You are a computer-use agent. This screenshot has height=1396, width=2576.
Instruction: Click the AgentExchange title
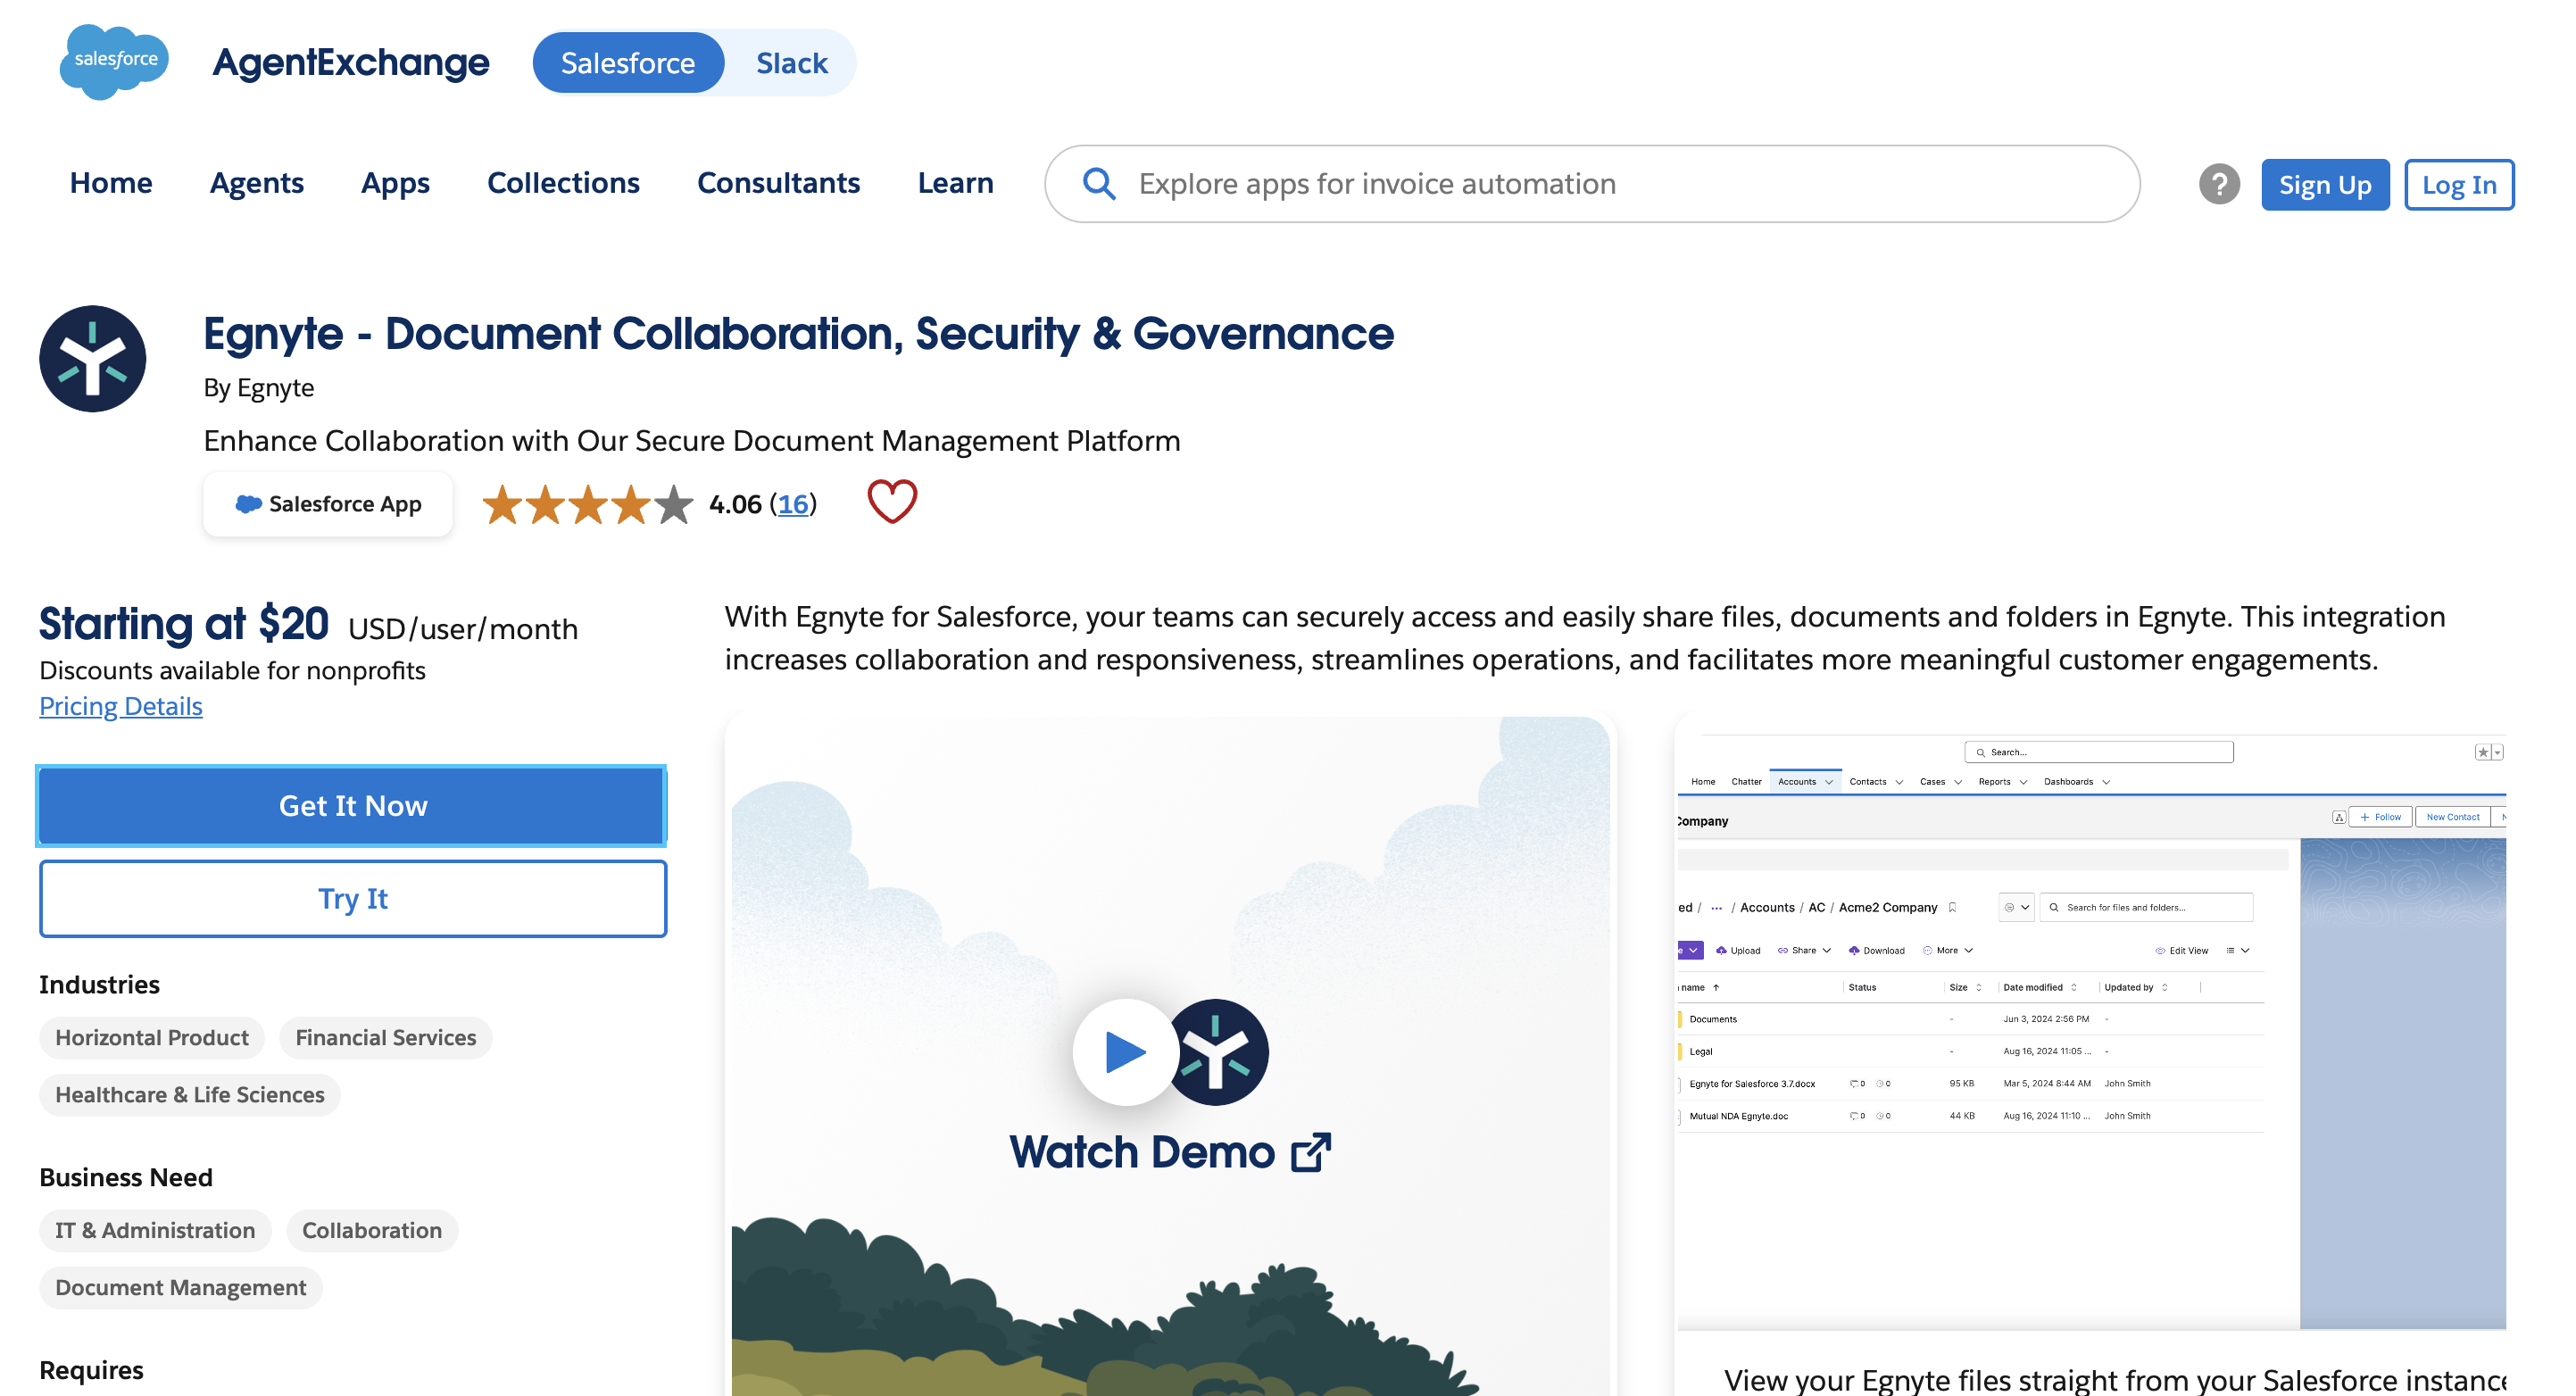coord(351,62)
